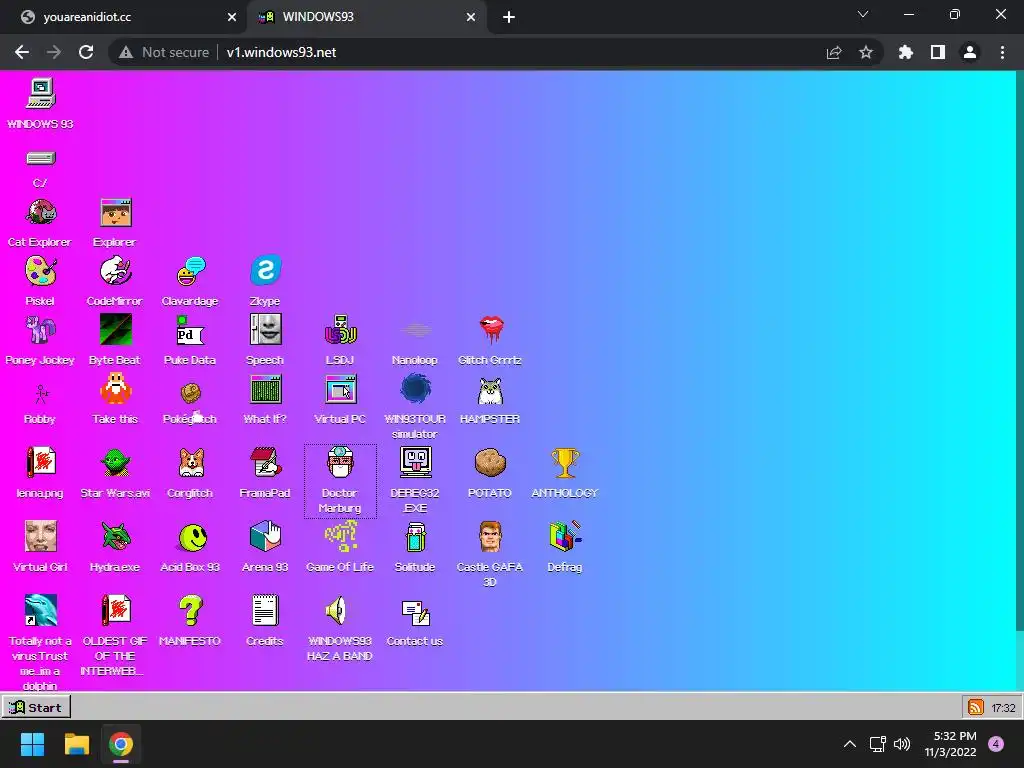
Task: Launch Glitch Grrrlz lips icon
Action: pos(490,330)
